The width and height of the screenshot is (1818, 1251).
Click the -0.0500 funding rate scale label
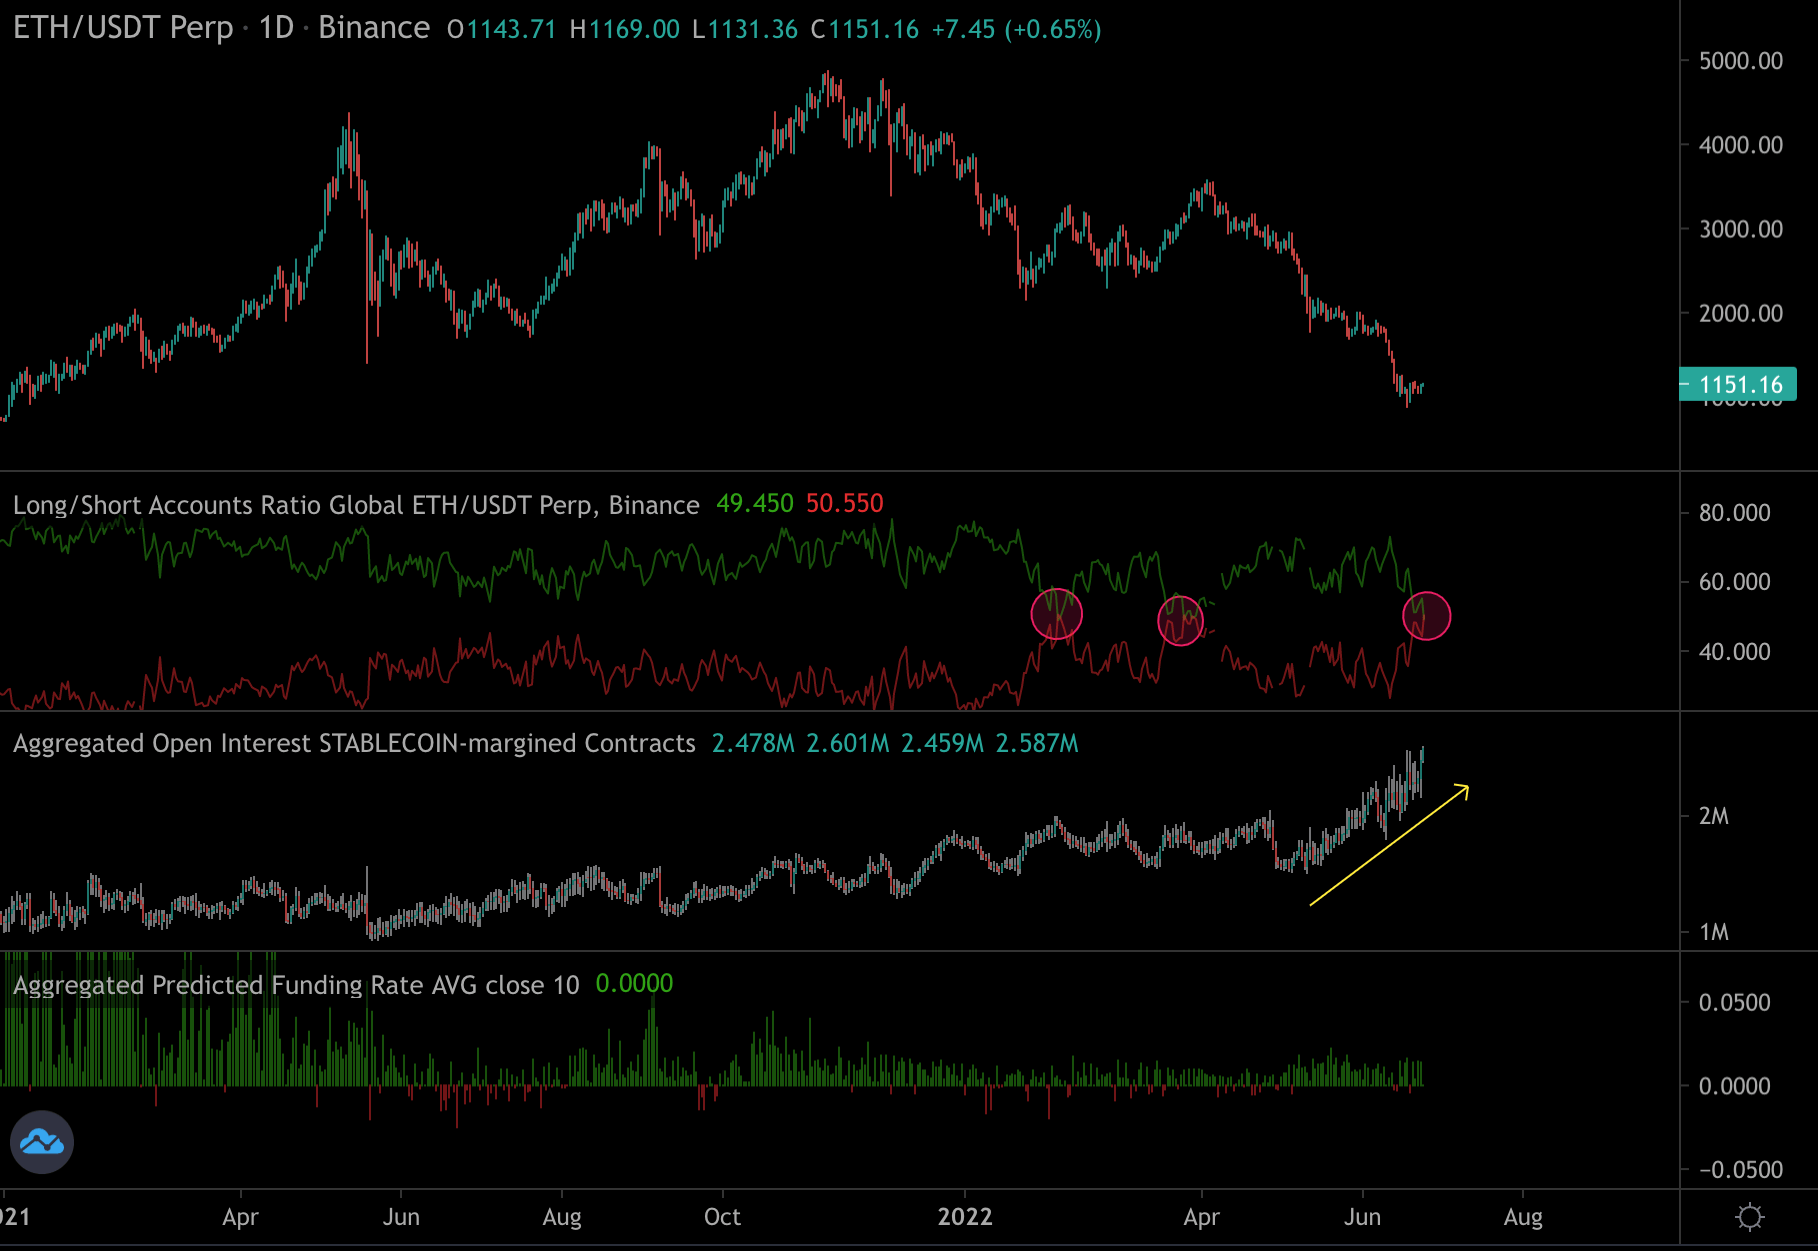pos(1738,1170)
